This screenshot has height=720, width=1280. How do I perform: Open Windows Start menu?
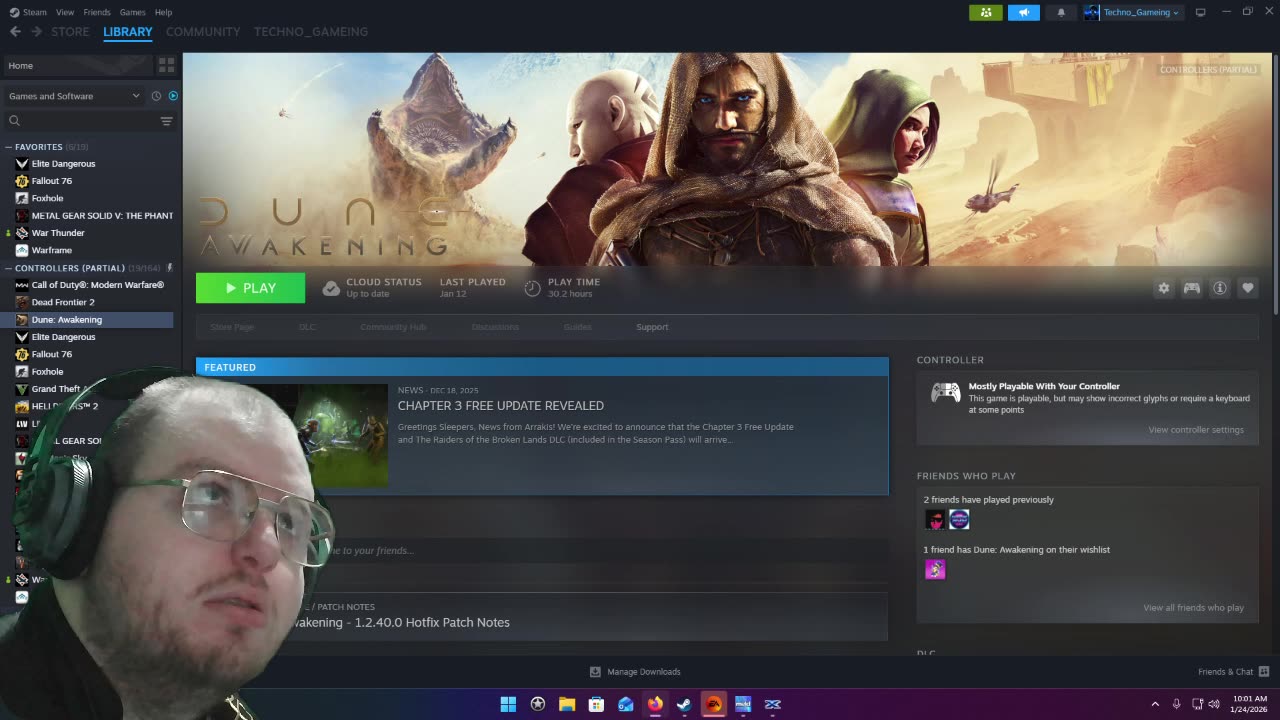[x=508, y=704]
